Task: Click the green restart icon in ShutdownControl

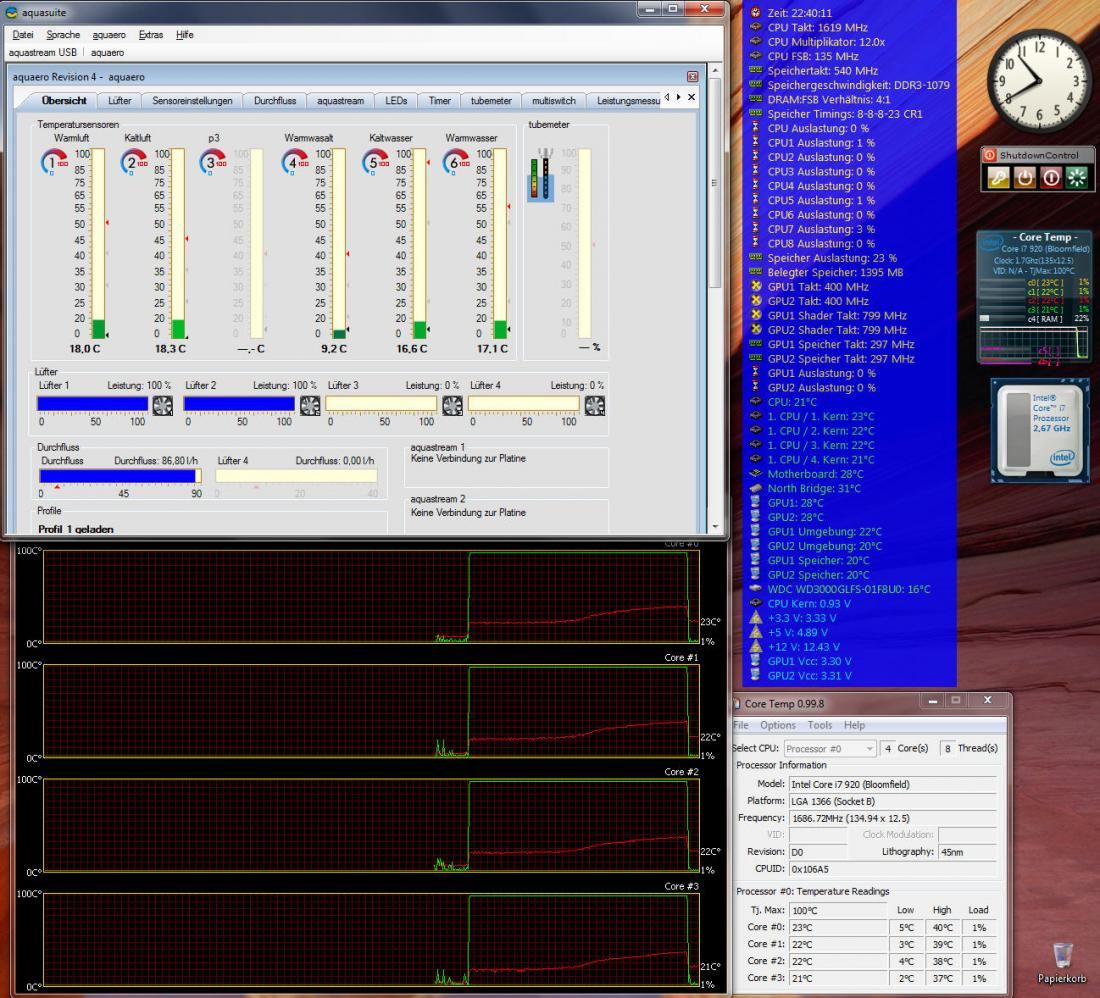Action: (1077, 177)
